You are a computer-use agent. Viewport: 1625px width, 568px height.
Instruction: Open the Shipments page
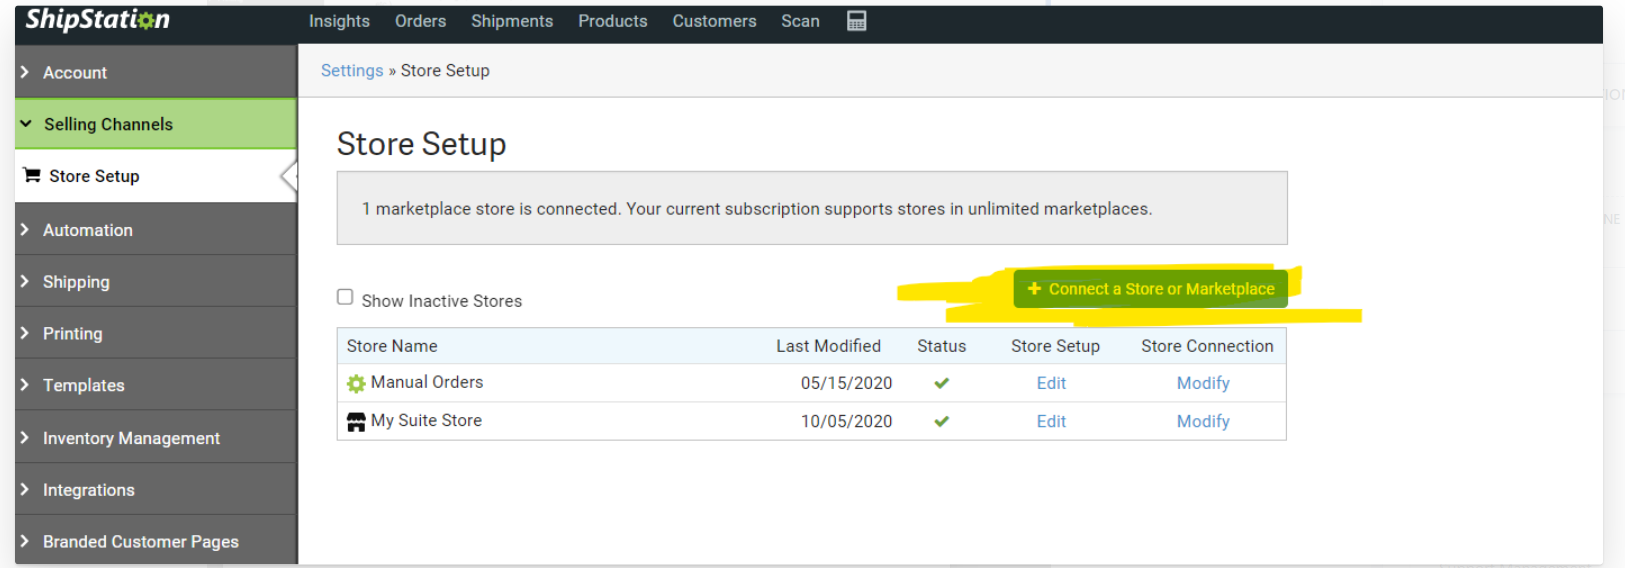[511, 21]
